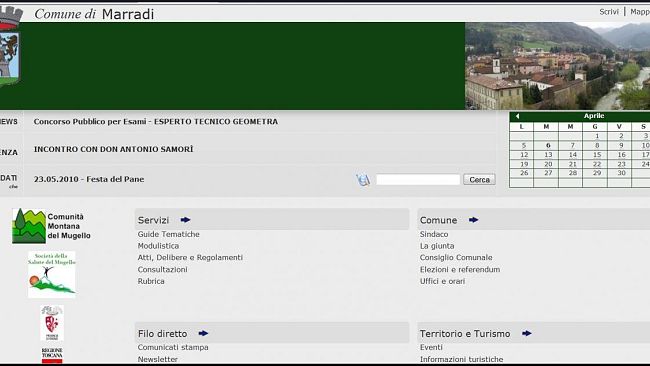Image resolution: width=650 pixels, height=366 pixels.
Task: Open the Comunità Montana del Mugello logo
Action: pos(51,226)
